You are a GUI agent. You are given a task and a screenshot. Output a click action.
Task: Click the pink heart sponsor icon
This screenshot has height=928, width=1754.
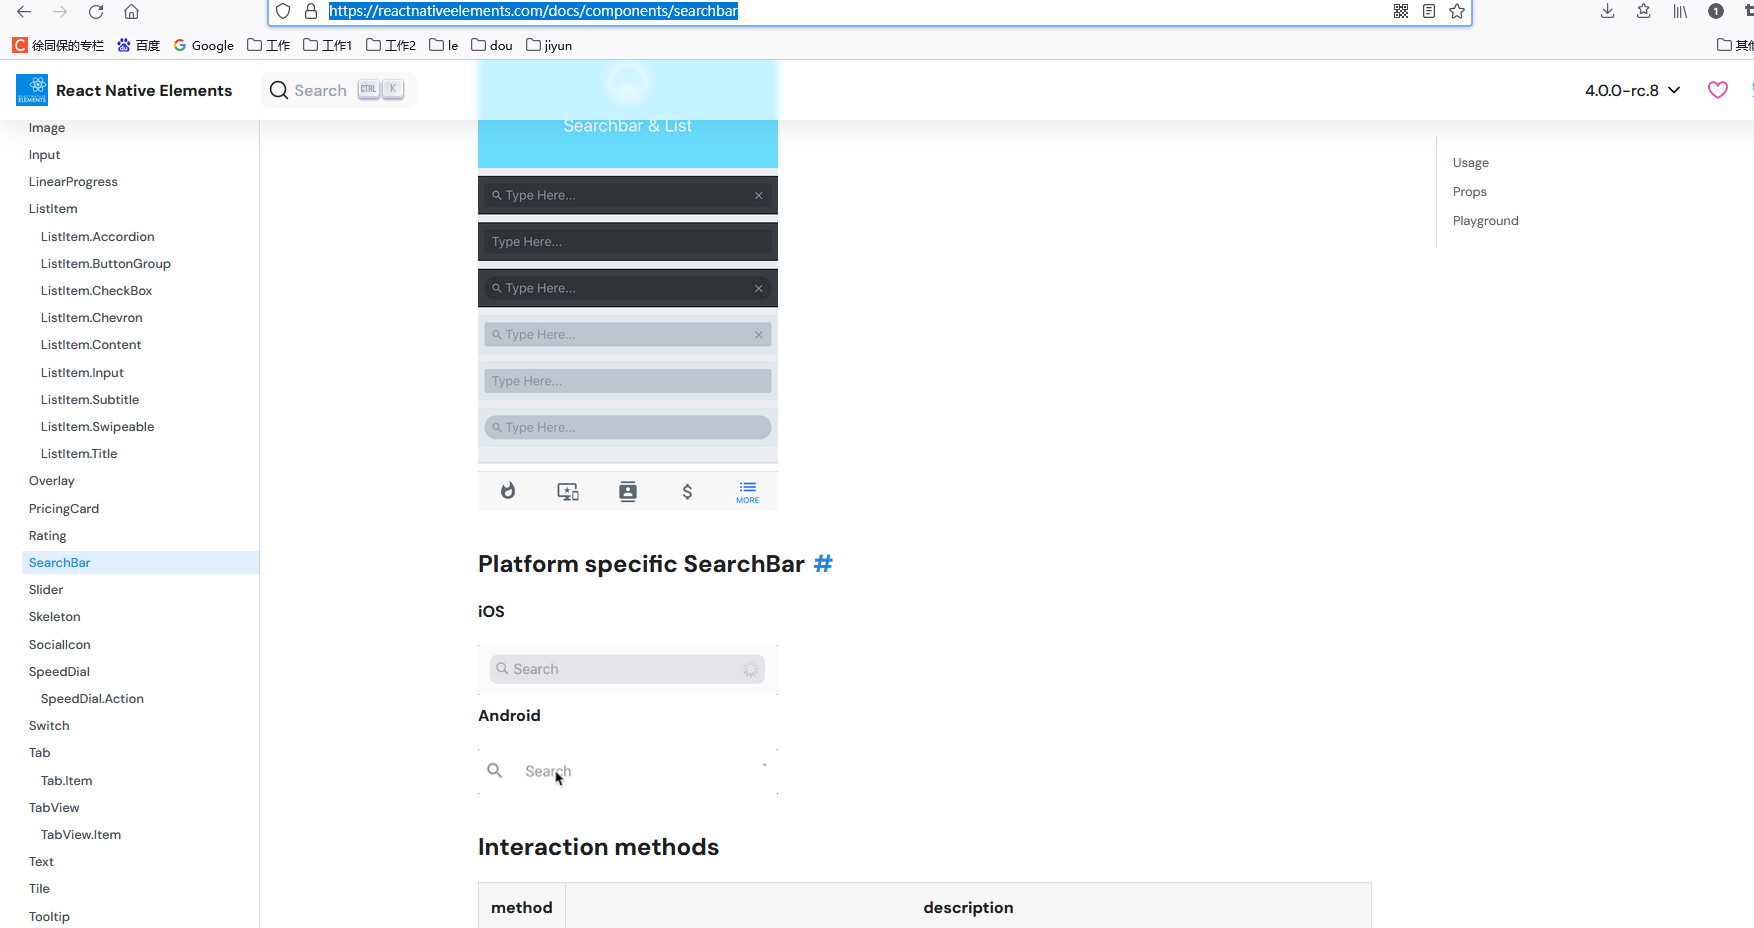(x=1718, y=90)
